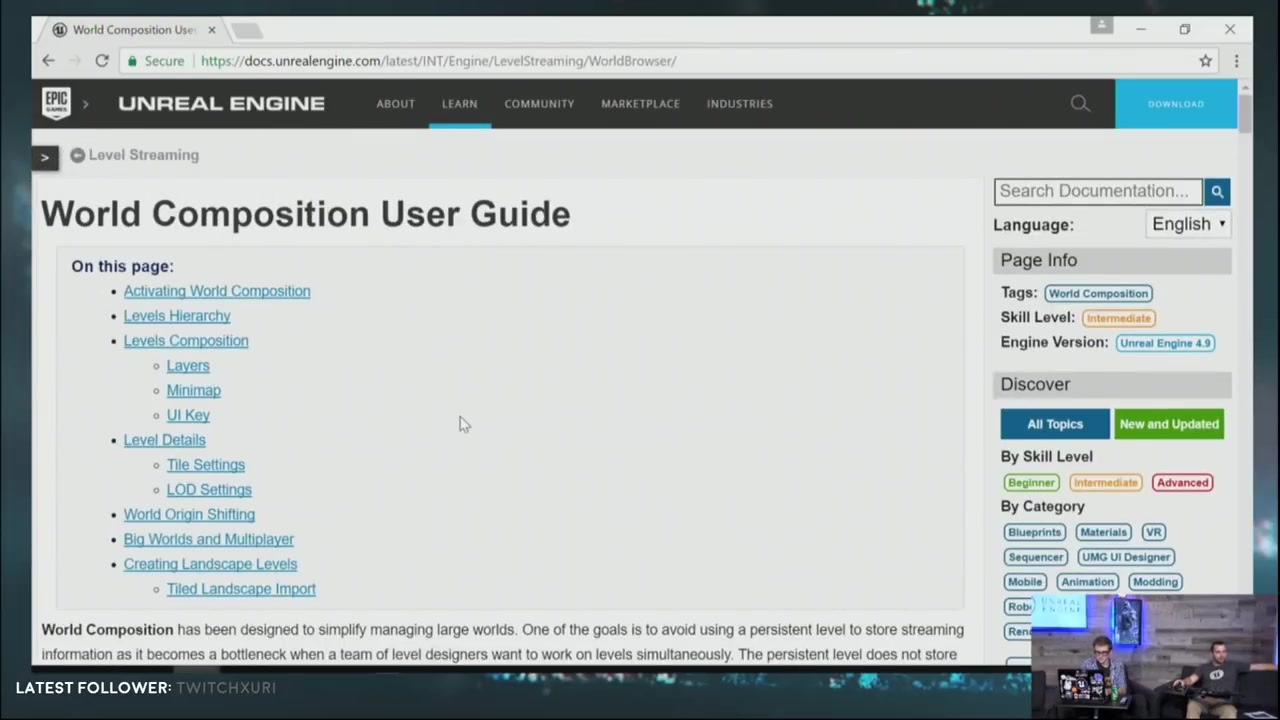Click the Unreal Engine wordmark

point(221,103)
